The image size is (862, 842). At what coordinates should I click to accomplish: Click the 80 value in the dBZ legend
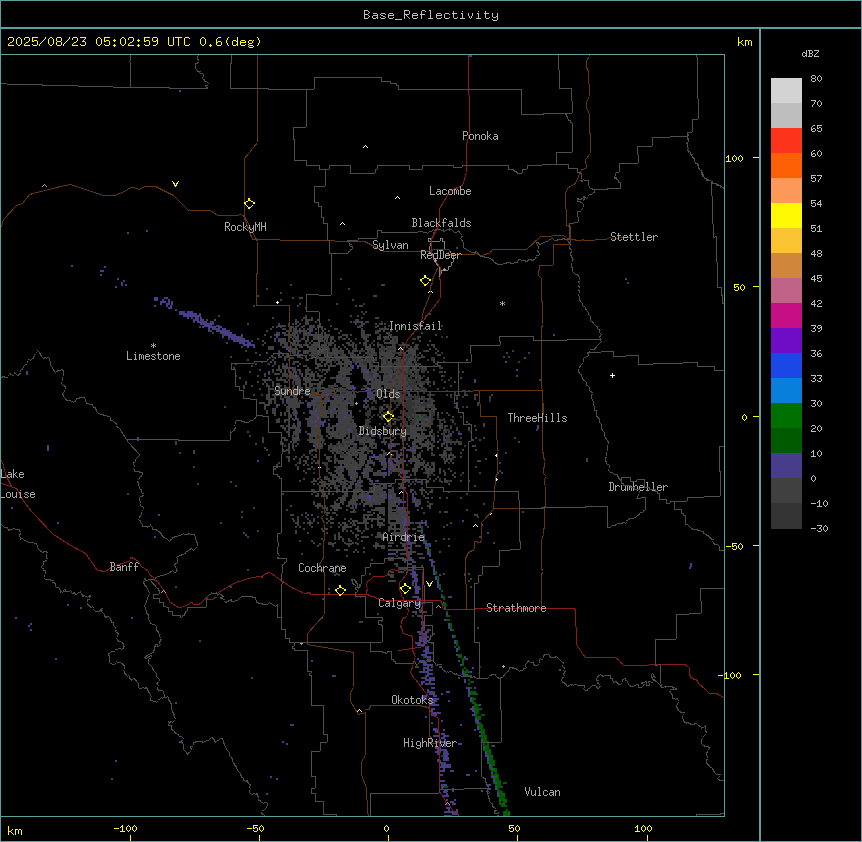pyautogui.click(x=816, y=79)
